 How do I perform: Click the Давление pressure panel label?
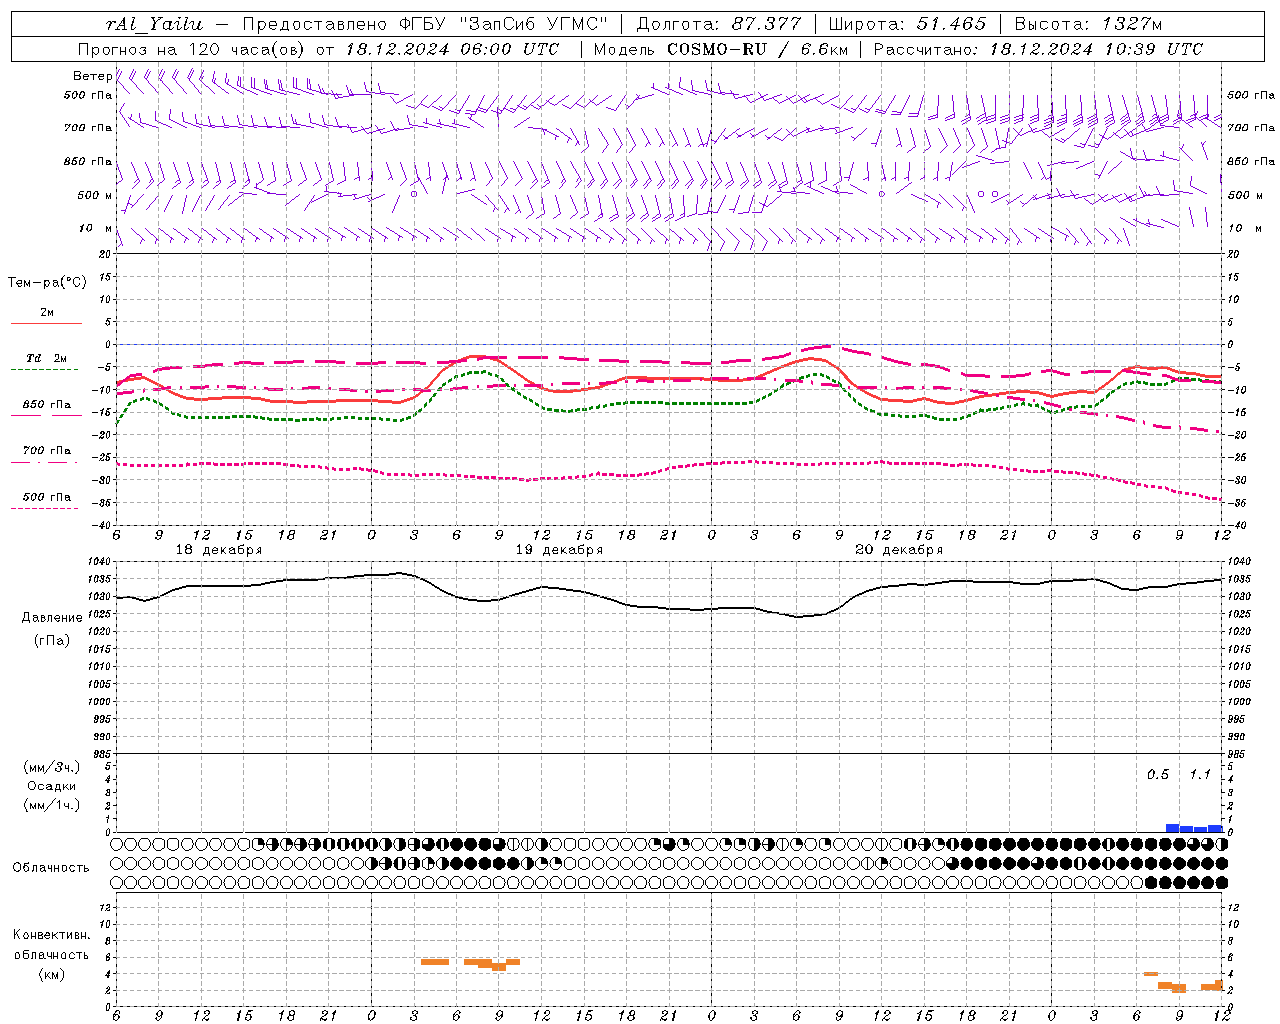click(x=52, y=618)
